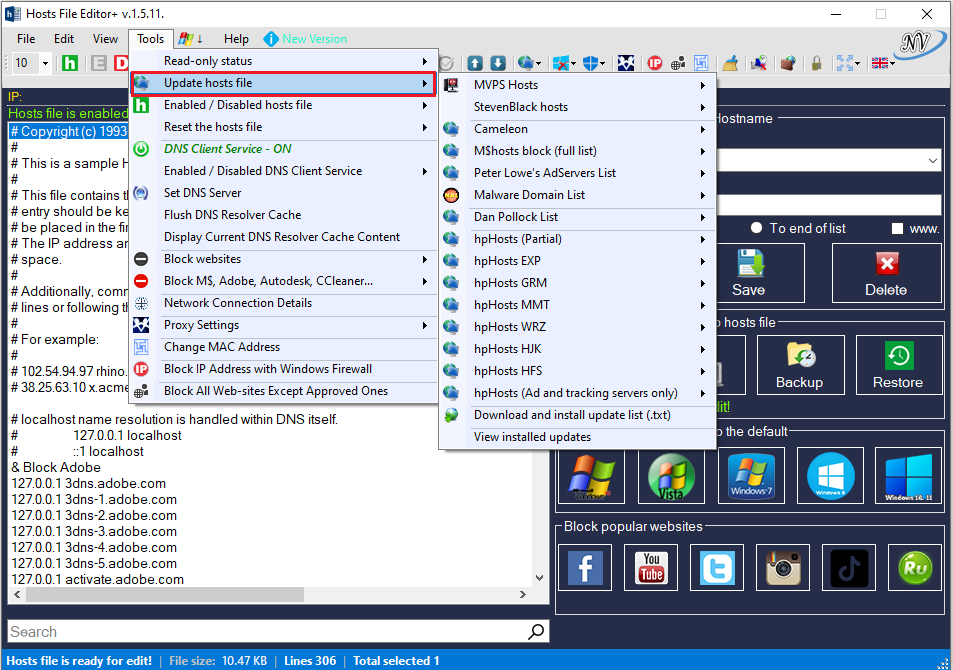Choose 'Download and install update list (.txt)'
Image resolution: width=953 pixels, height=670 pixels.
577,415
